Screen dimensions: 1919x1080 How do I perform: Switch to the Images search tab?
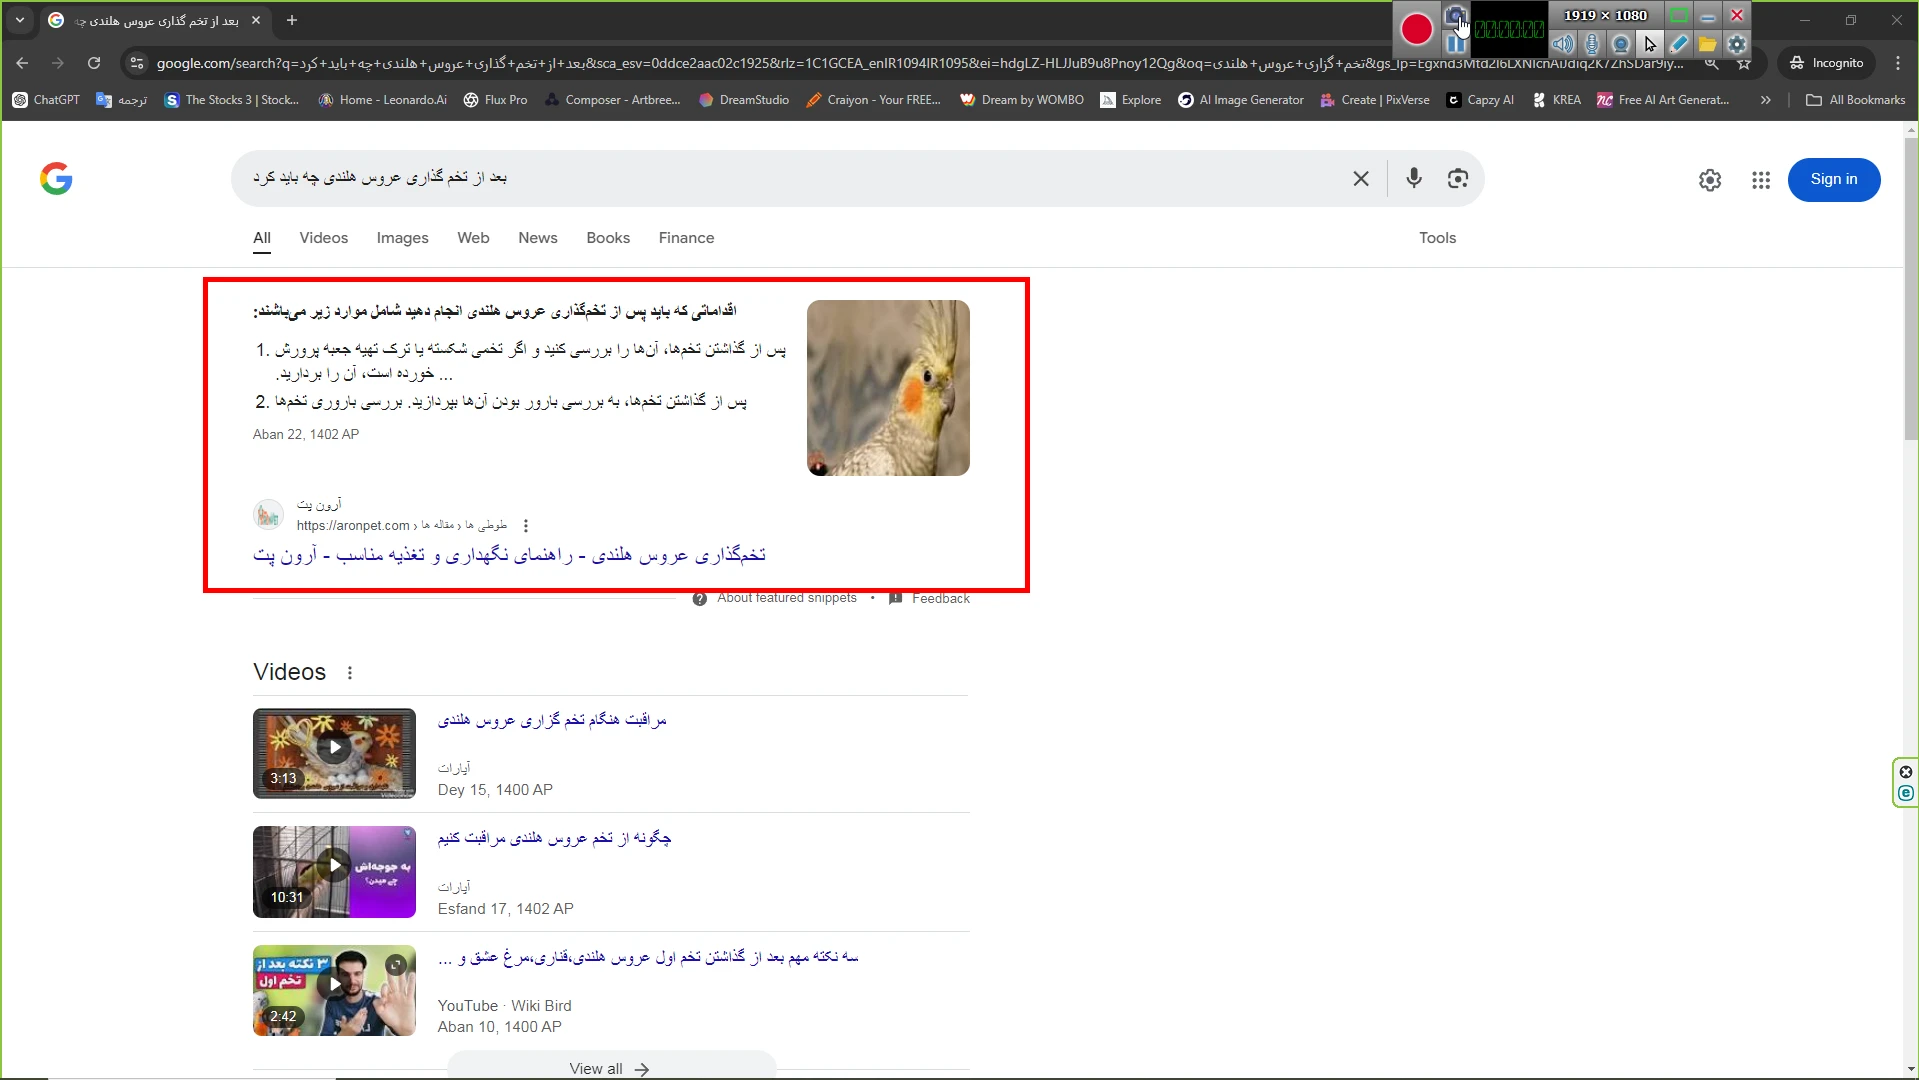tap(402, 238)
